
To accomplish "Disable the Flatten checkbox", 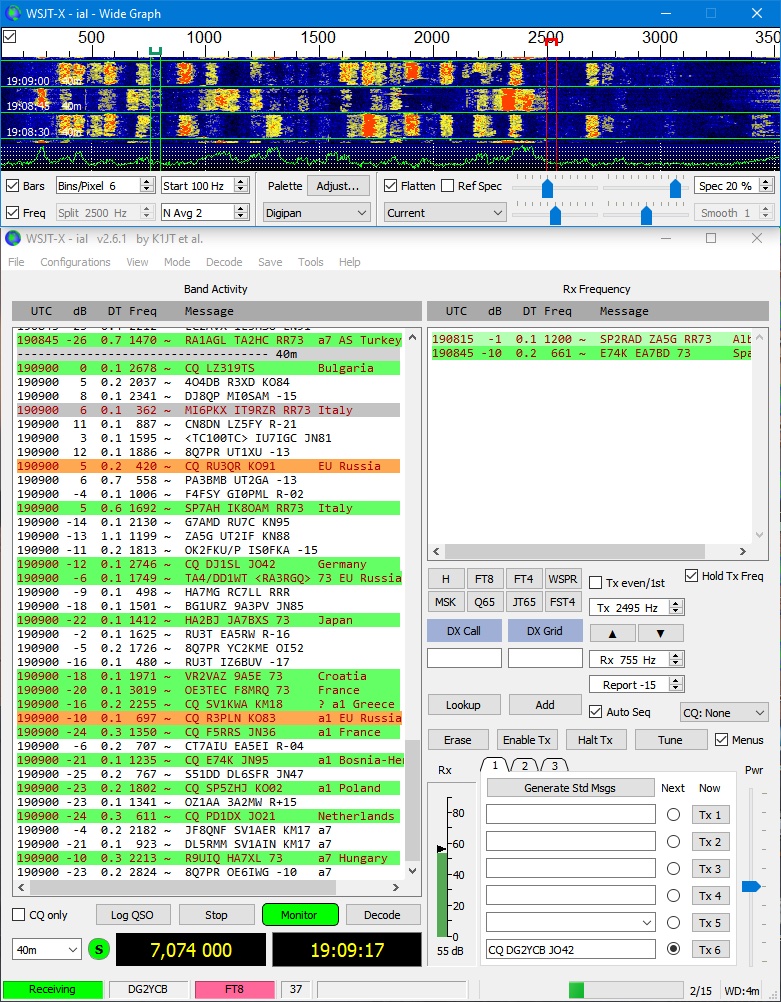I will point(390,186).
